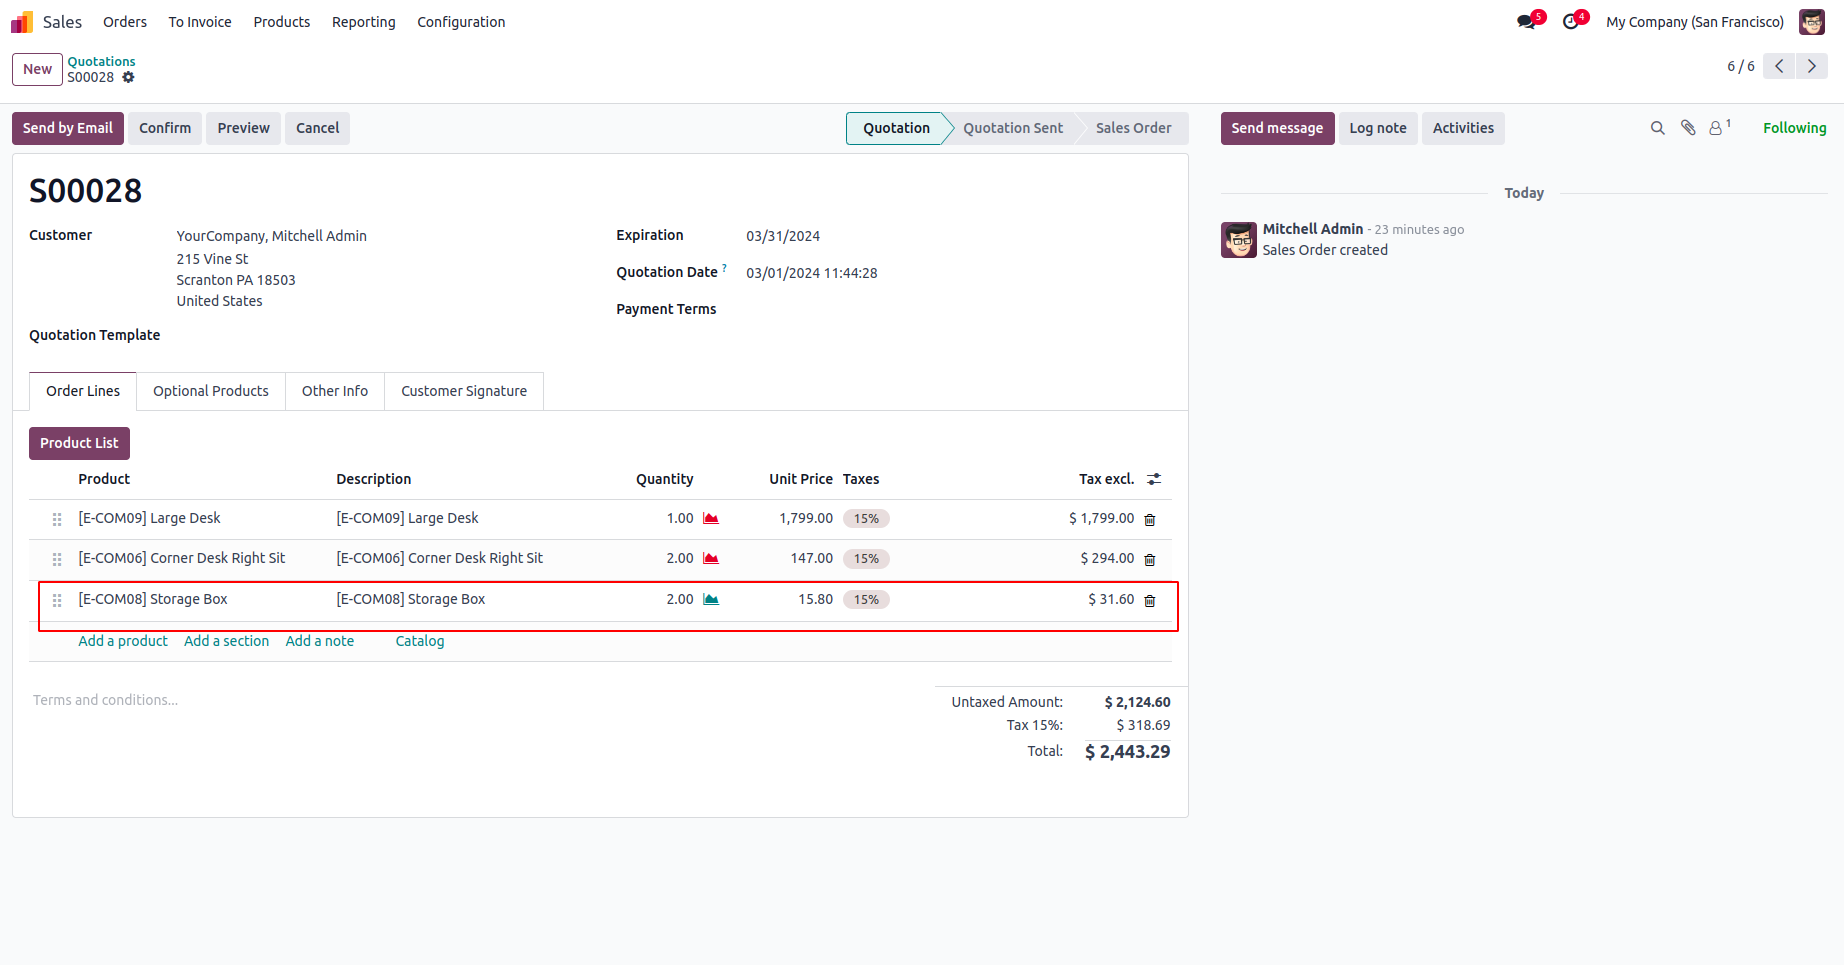Viewport: 1844px width, 965px height.
Task: Switch to the Optional Products tab
Action: (211, 391)
